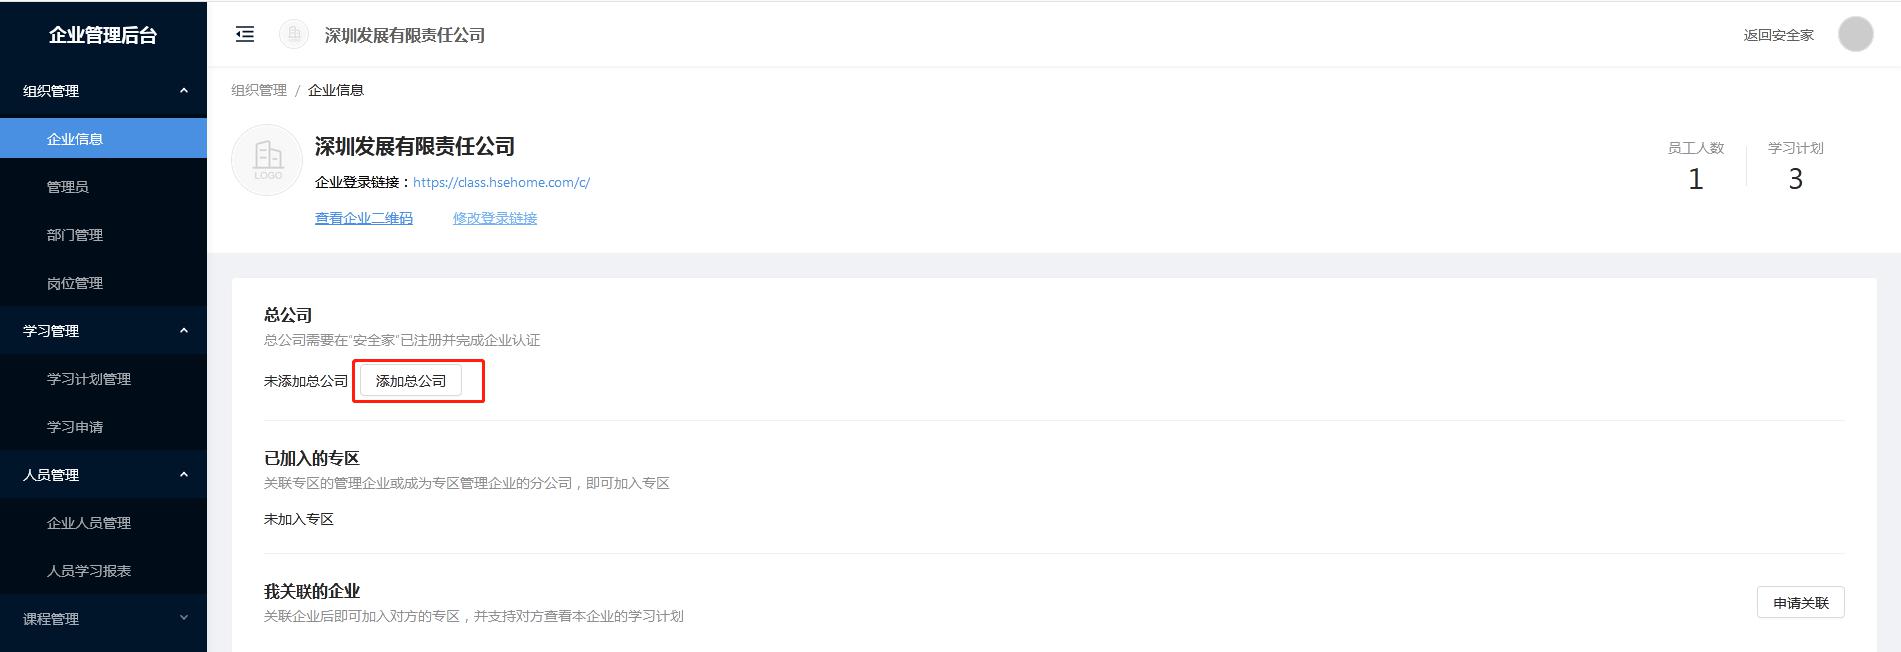Viewport: 1901px width, 652px height.
Task: Select 企业信息 in the sidebar
Action: click(103, 139)
